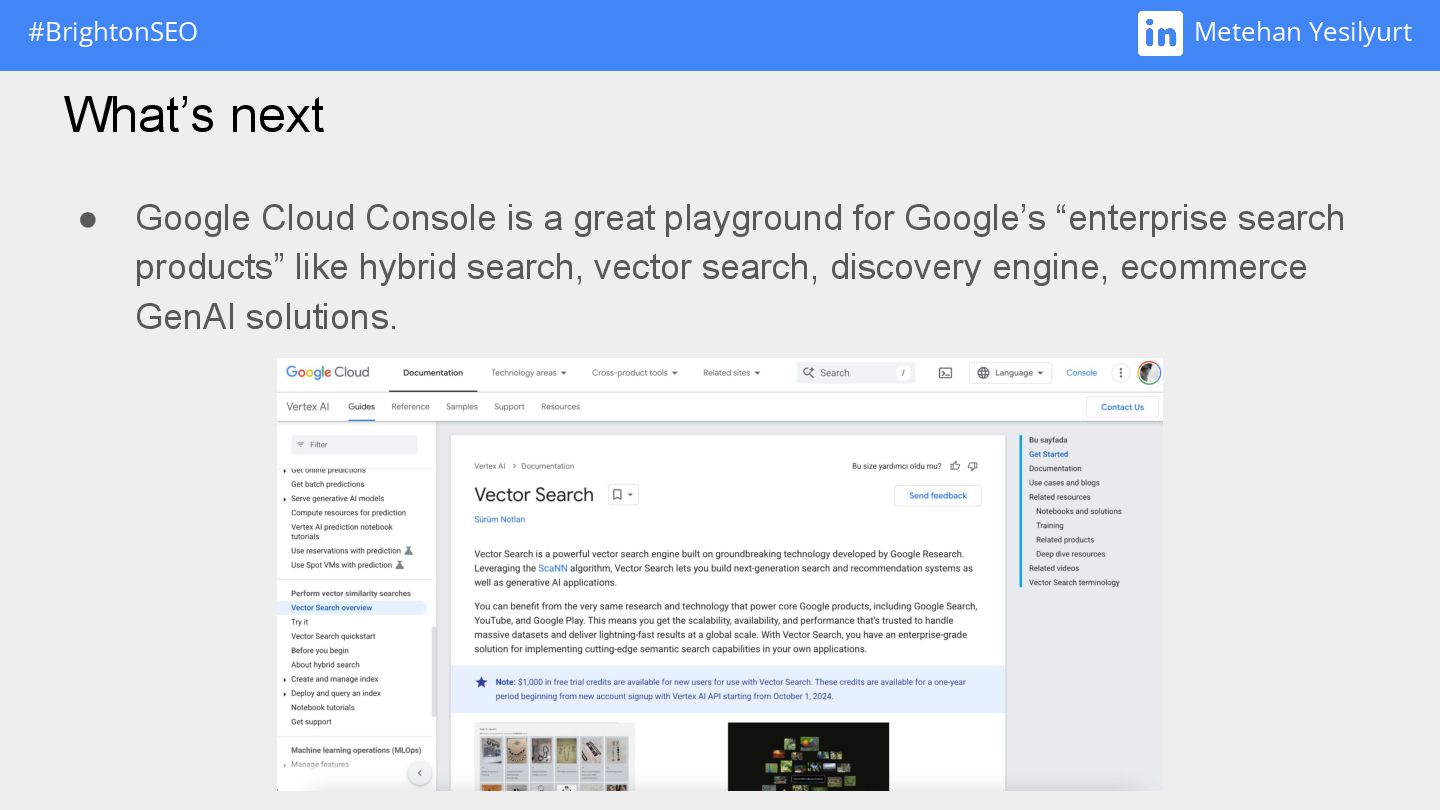Open Vector Search quickstart
1440x810 pixels.
333,637
